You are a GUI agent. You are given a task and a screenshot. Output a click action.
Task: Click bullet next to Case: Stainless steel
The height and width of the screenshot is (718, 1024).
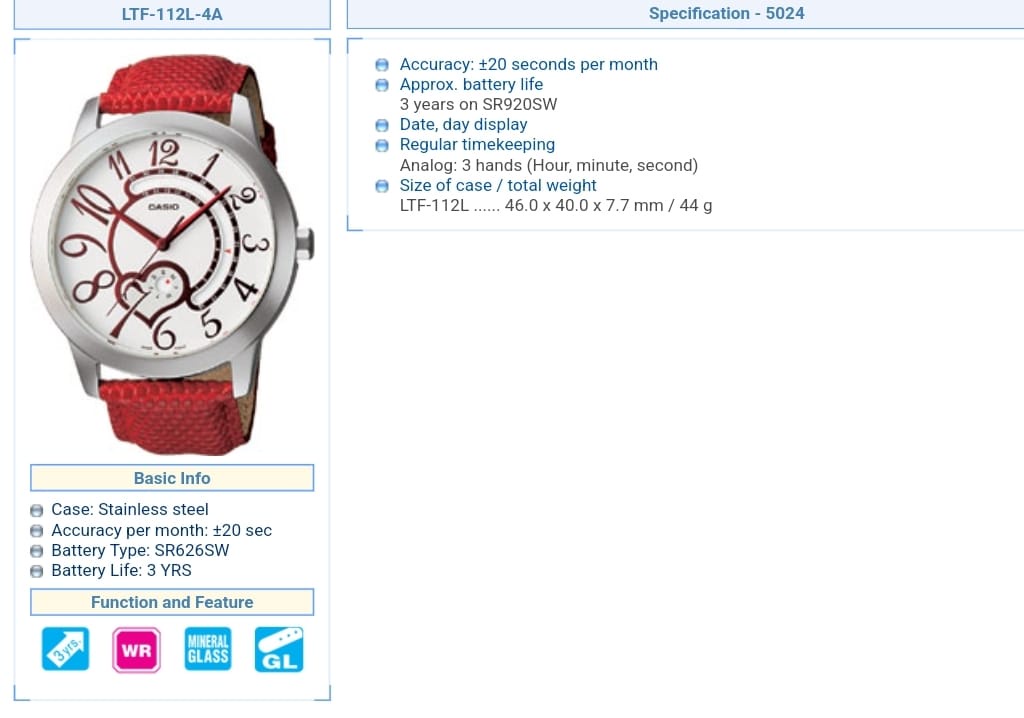point(37,510)
